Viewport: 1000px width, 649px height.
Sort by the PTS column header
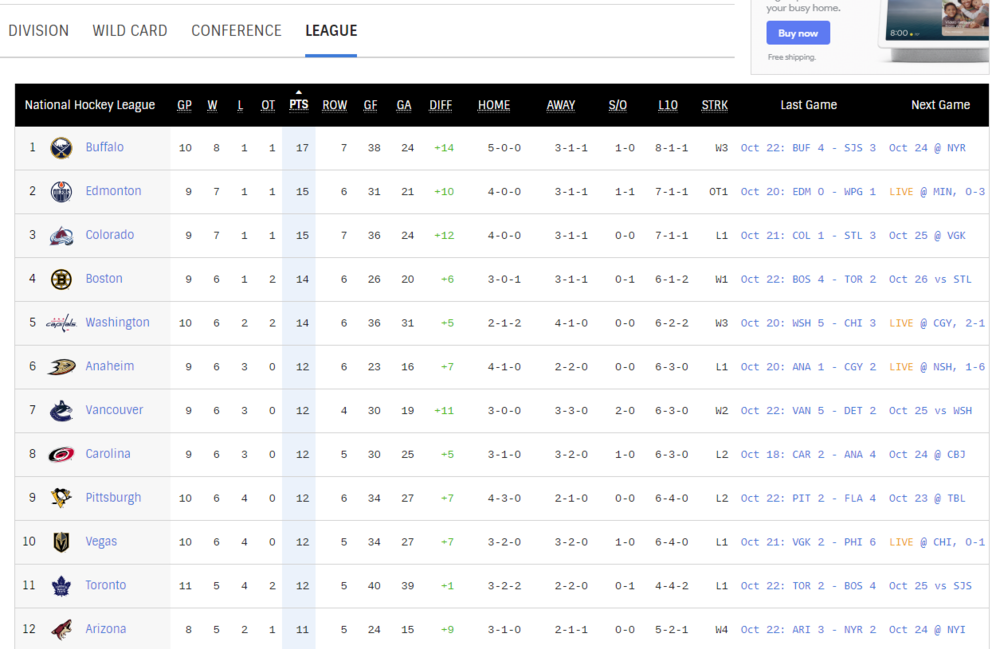tap(298, 105)
